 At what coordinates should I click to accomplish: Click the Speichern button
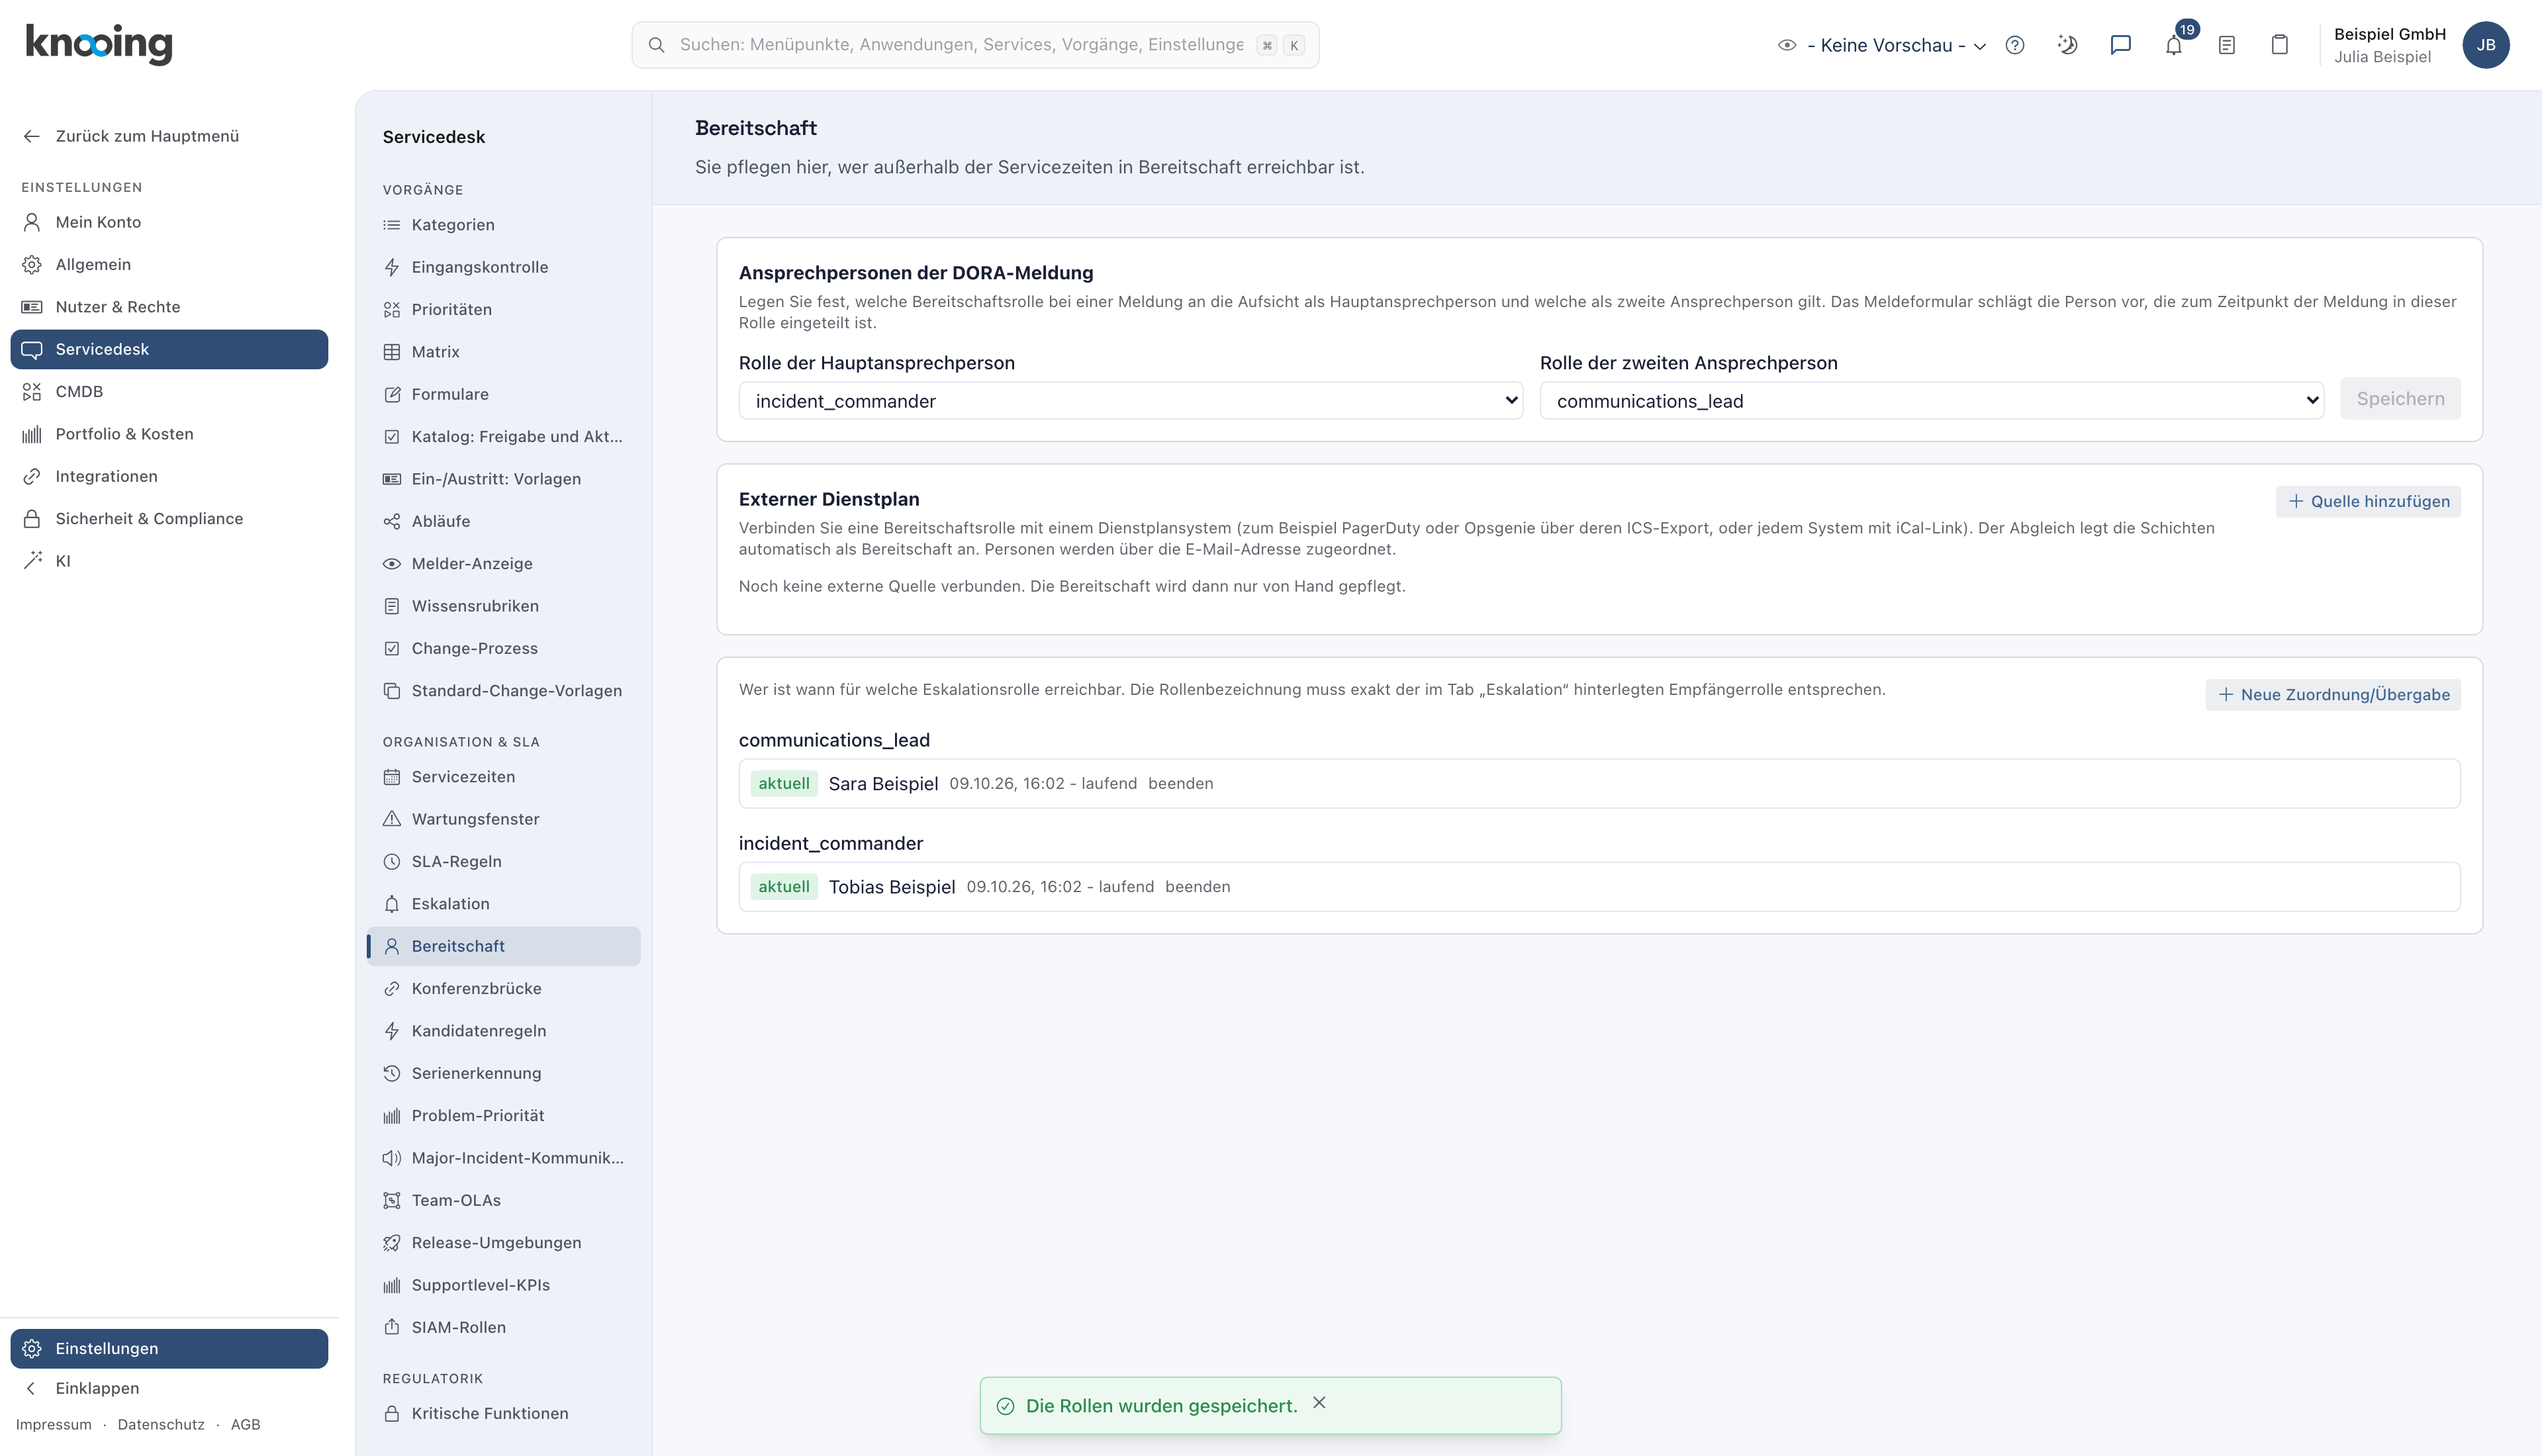[2400, 399]
